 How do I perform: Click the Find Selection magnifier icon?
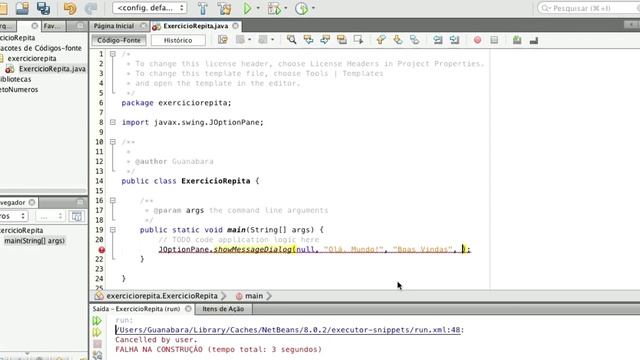click(x=291, y=40)
